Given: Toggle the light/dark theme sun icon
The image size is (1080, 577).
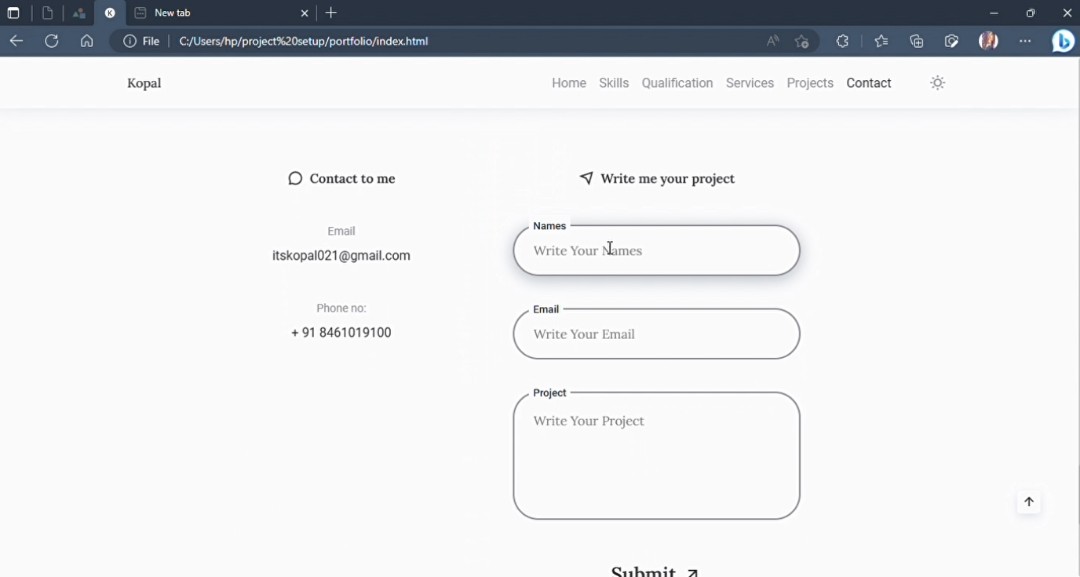Looking at the screenshot, I should (x=937, y=83).
